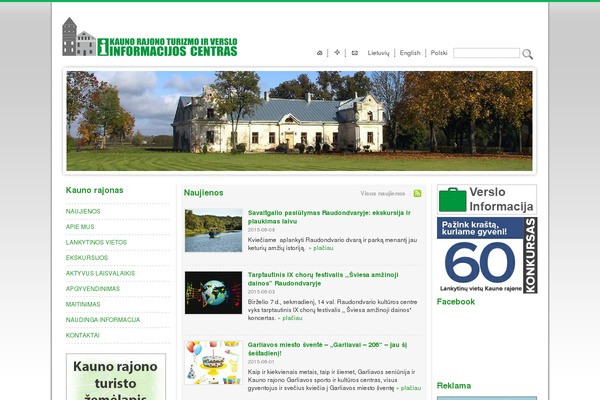Click the manor house banner image
Viewport: 600px width, 400px height.
(299, 121)
